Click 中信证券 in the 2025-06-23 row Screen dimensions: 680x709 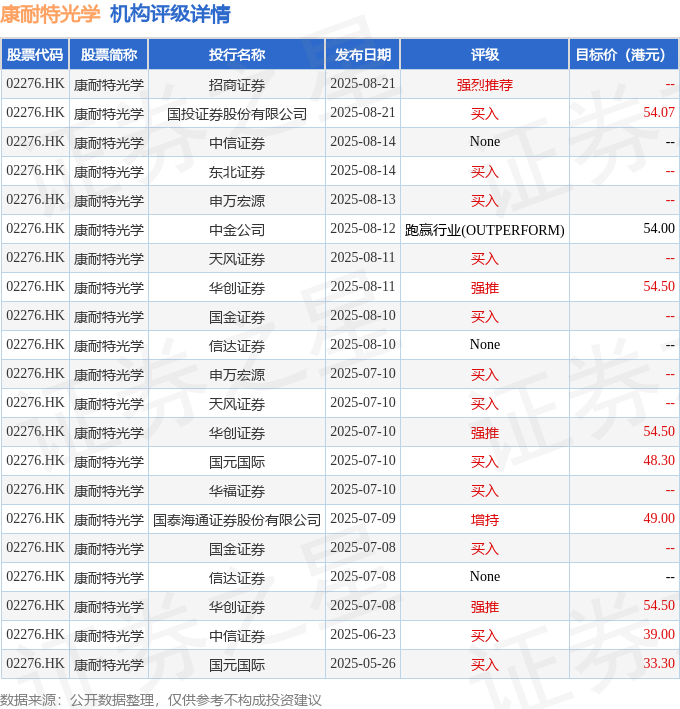(x=236, y=636)
